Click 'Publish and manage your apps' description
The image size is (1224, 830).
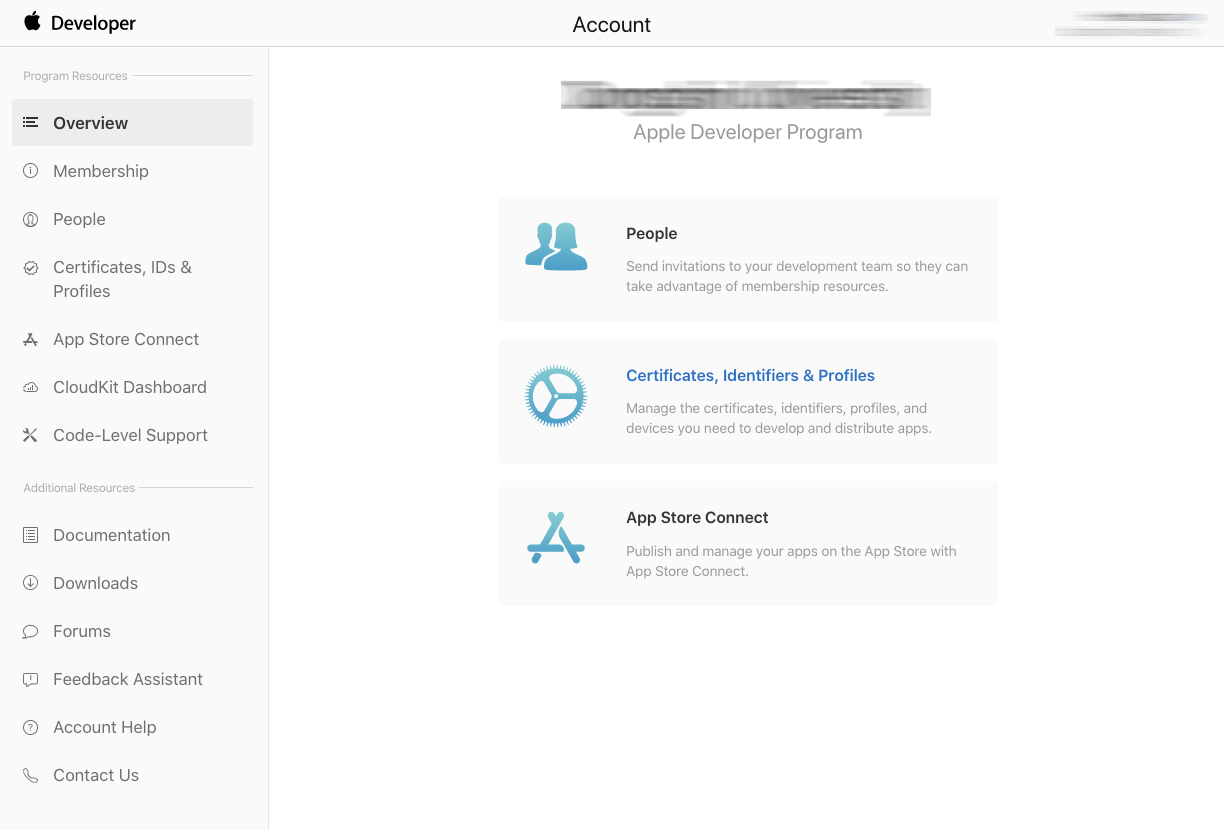click(791, 561)
